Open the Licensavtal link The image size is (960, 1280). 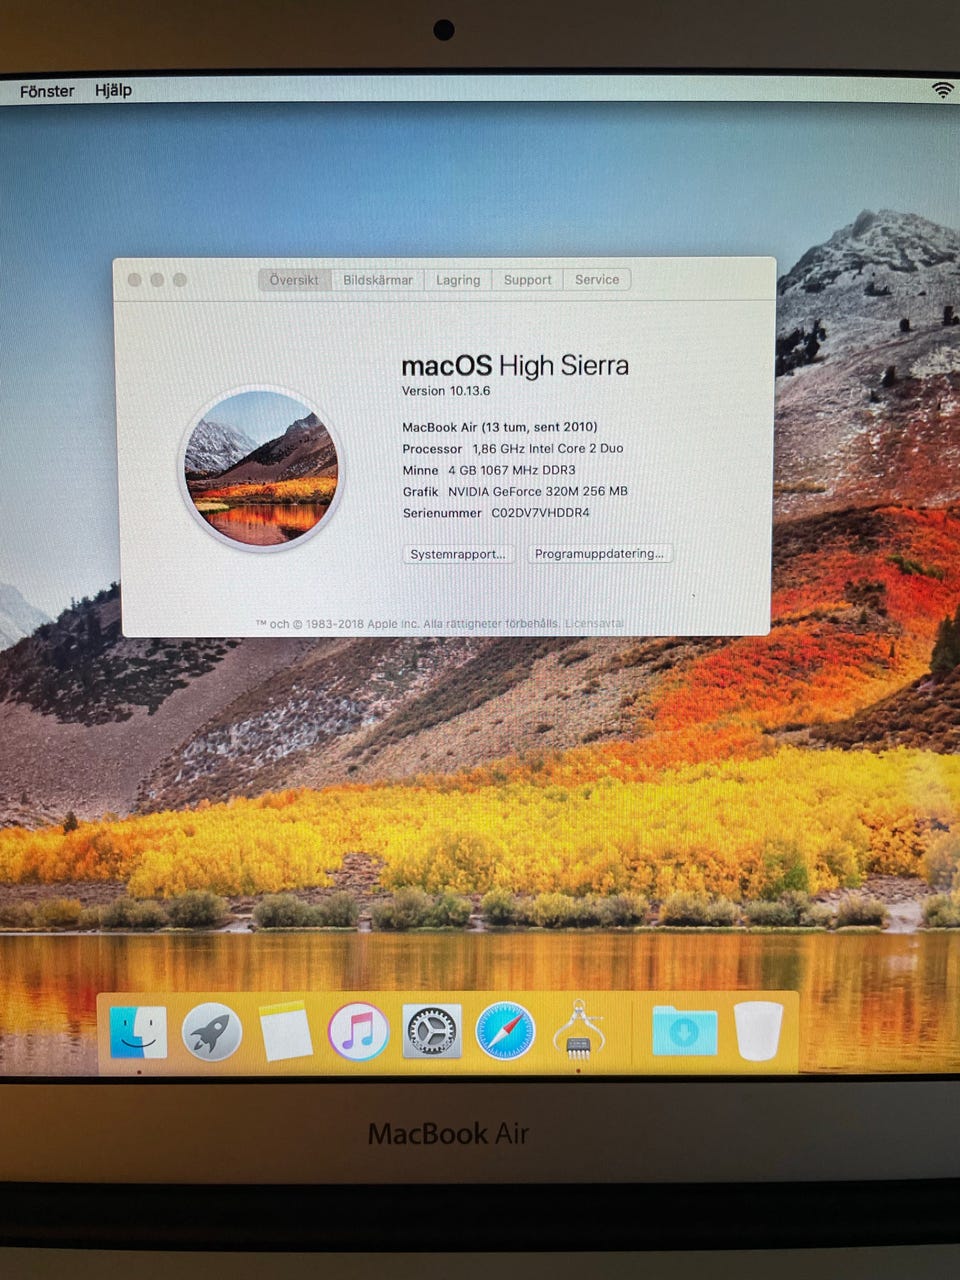tap(594, 623)
